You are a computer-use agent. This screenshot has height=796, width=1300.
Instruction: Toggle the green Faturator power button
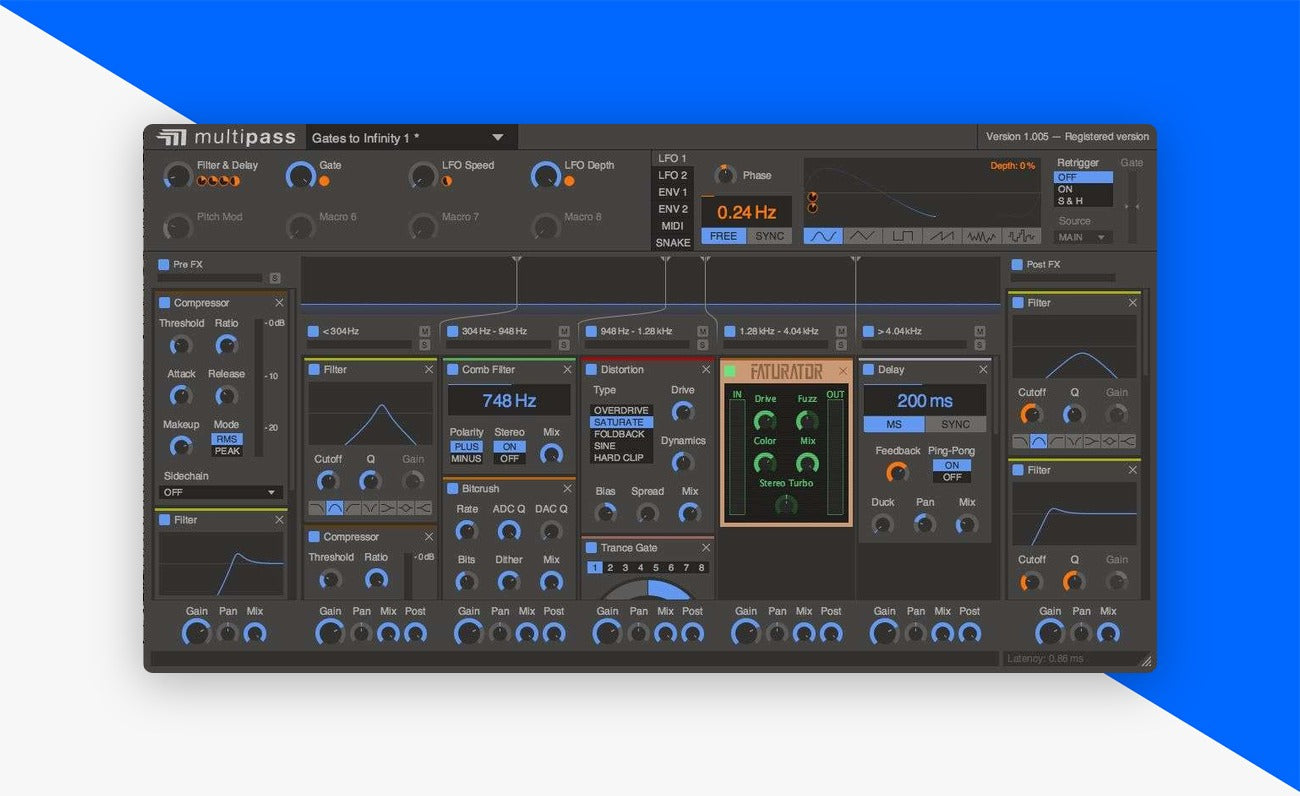730,372
